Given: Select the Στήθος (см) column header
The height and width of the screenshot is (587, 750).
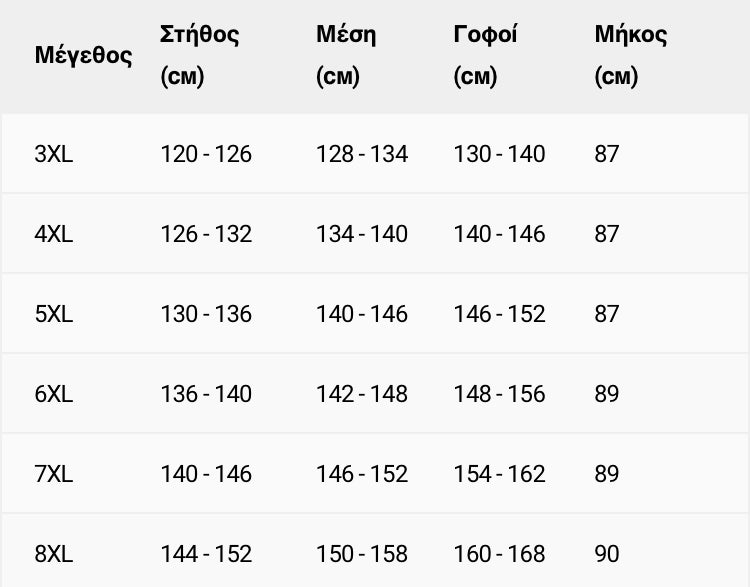Looking at the screenshot, I should tap(199, 55).
